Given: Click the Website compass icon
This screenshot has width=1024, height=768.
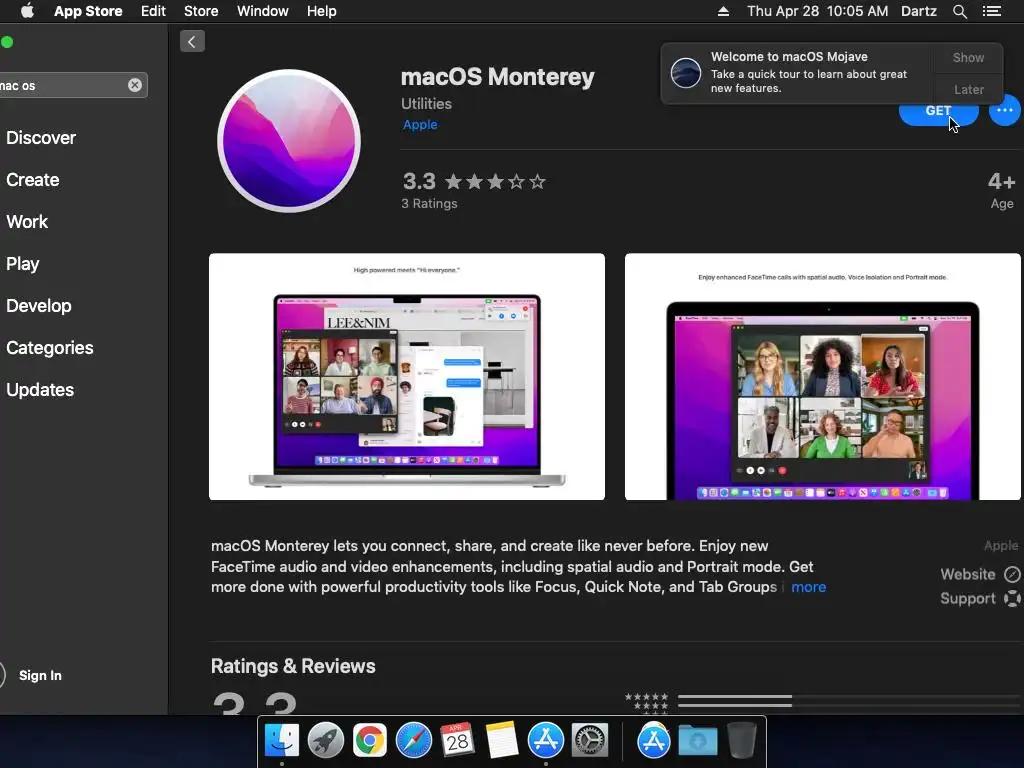Looking at the screenshot, I should (1012, 574).
